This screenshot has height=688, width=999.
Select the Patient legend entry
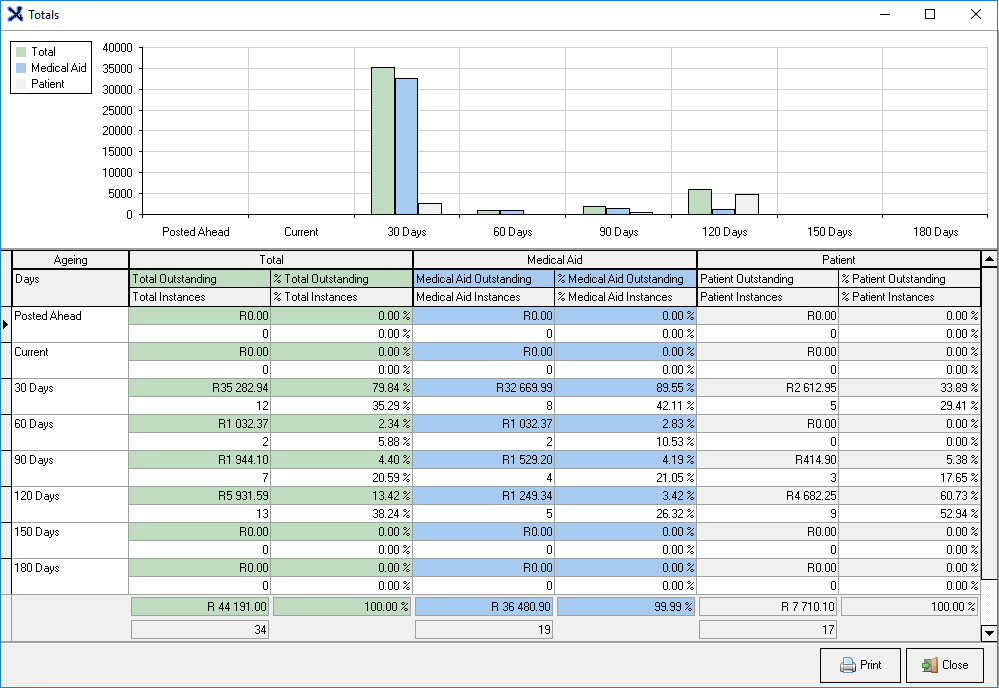47,84
